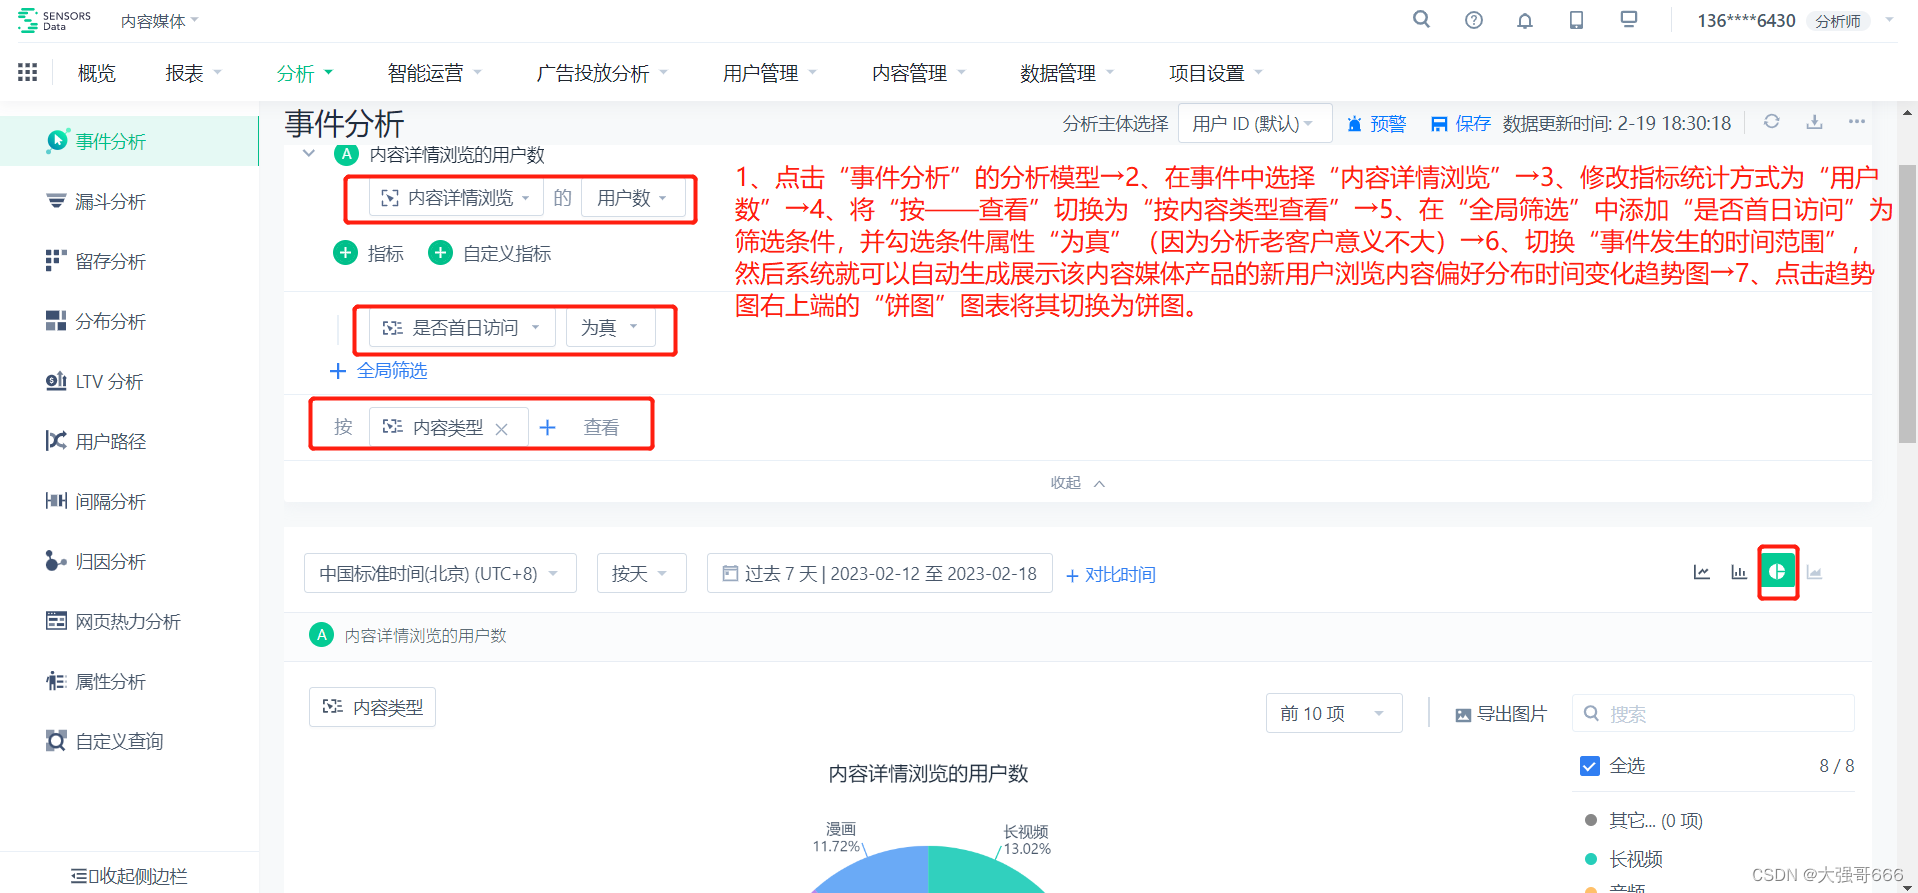Viewport: 1918px width, 893px height.
Task: Toggle the 其它 series in the legend
Action: [x=1644, y=821]
